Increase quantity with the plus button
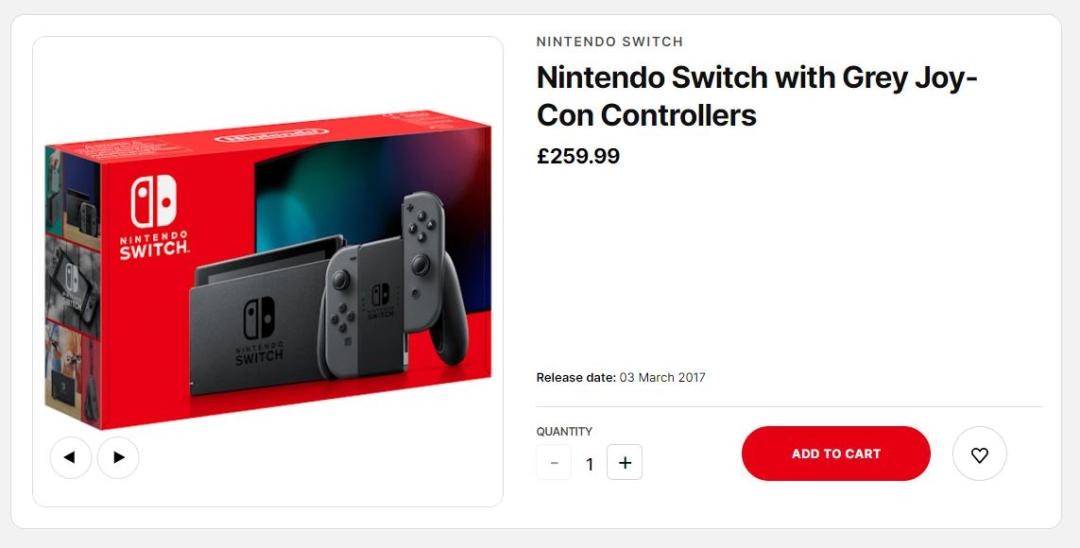Image resolution: width=1080 pixels, height=548 pixels. (x=625, y=463)
